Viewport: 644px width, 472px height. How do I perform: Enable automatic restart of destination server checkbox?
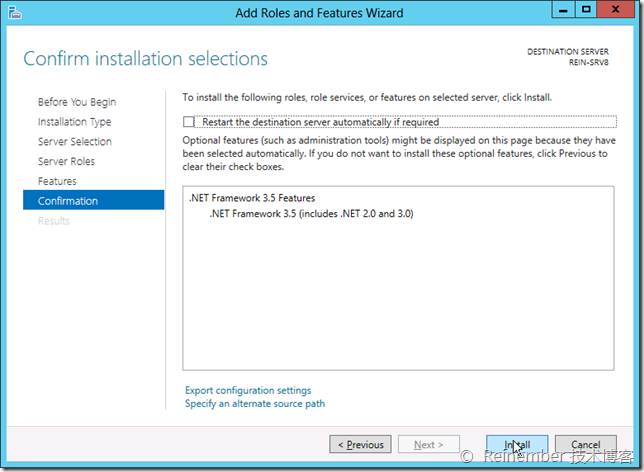pos(189,122)
